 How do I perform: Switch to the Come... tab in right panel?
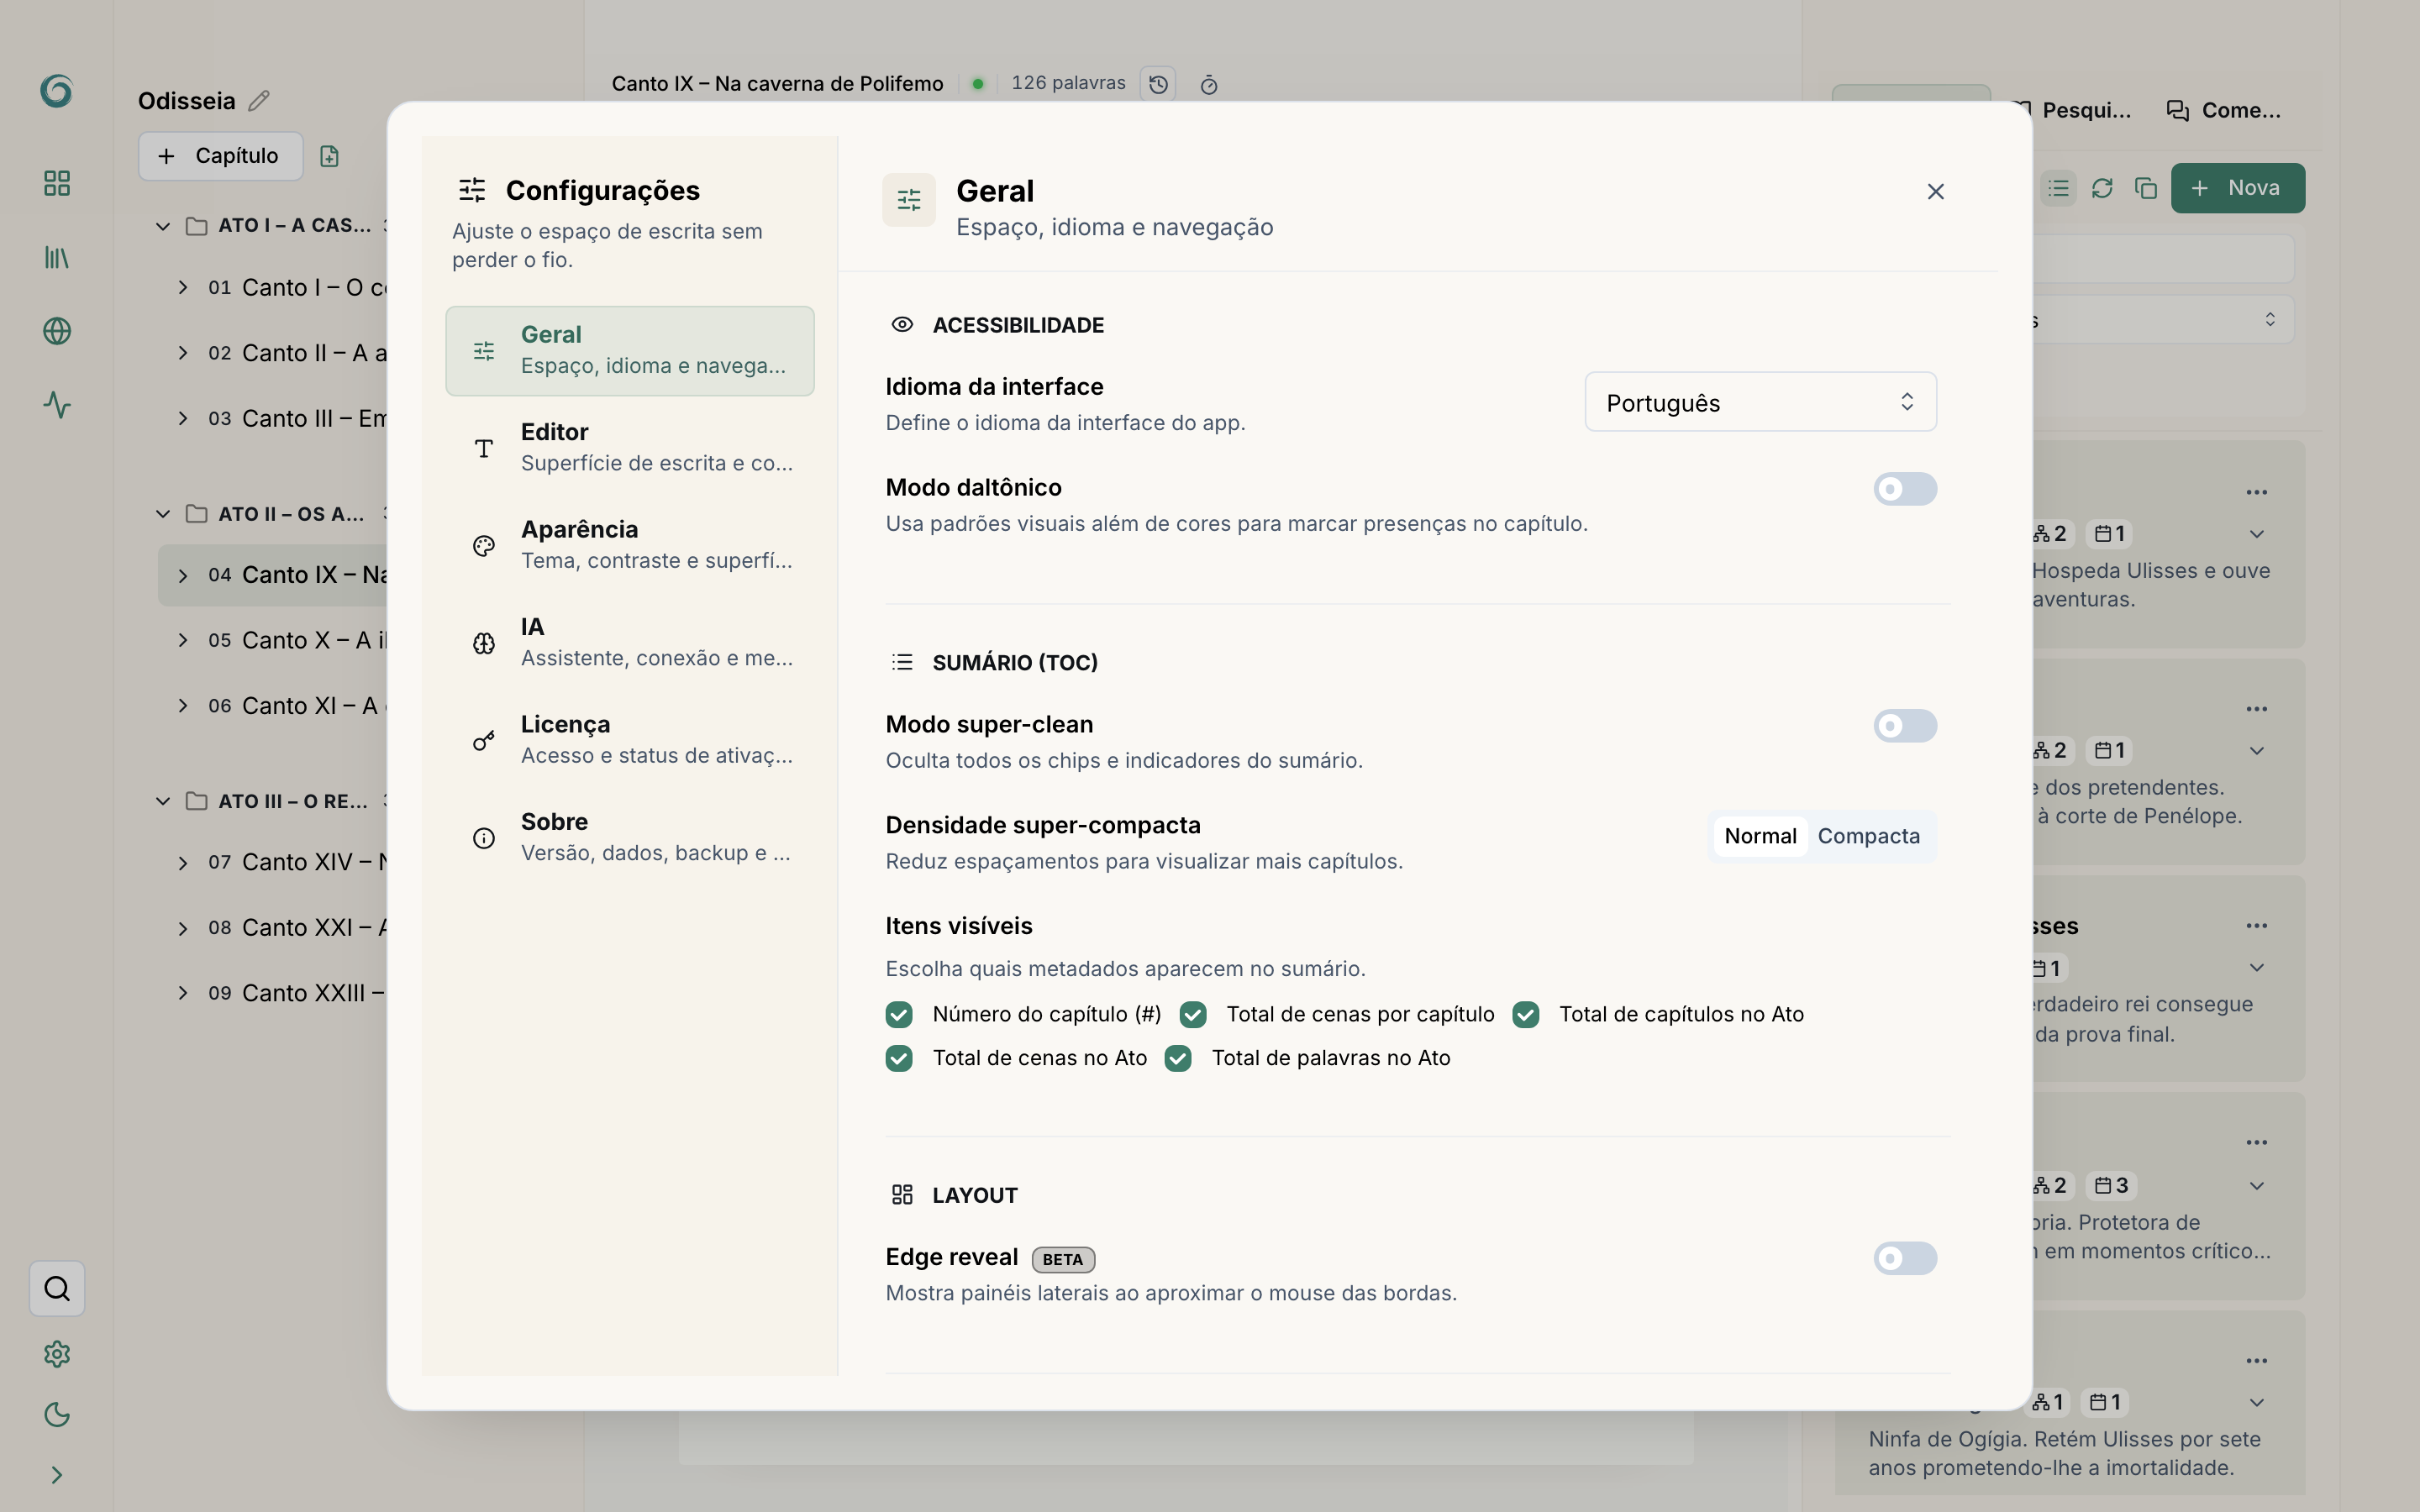pyautogui.click(x=2224, y=110)
